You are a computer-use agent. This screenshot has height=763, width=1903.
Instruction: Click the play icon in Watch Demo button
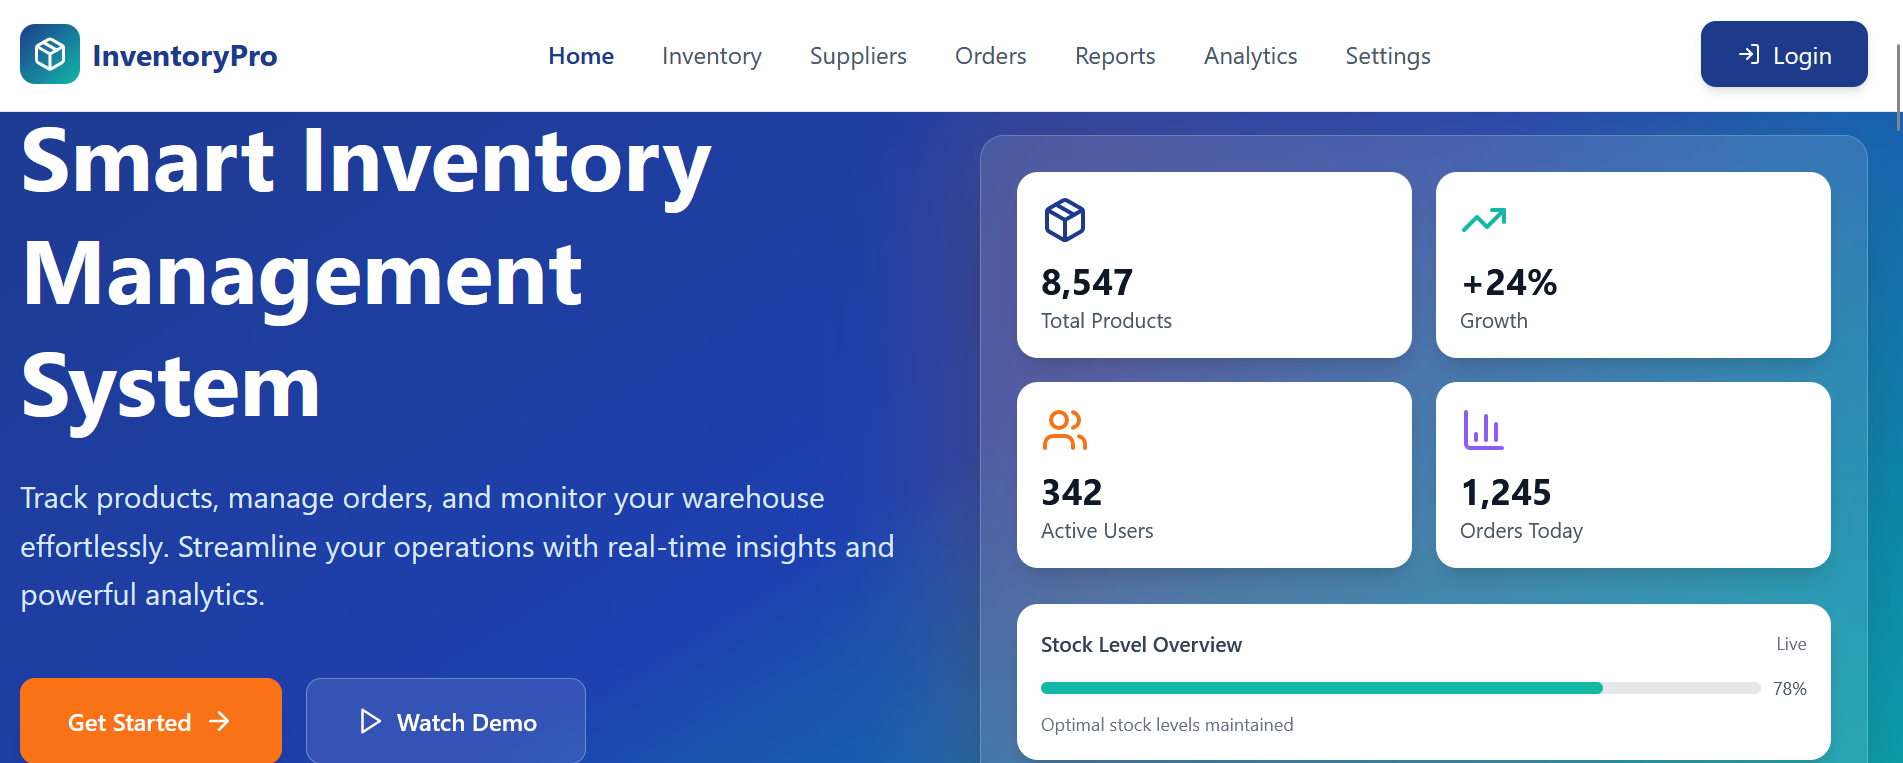tap(370, 721)
